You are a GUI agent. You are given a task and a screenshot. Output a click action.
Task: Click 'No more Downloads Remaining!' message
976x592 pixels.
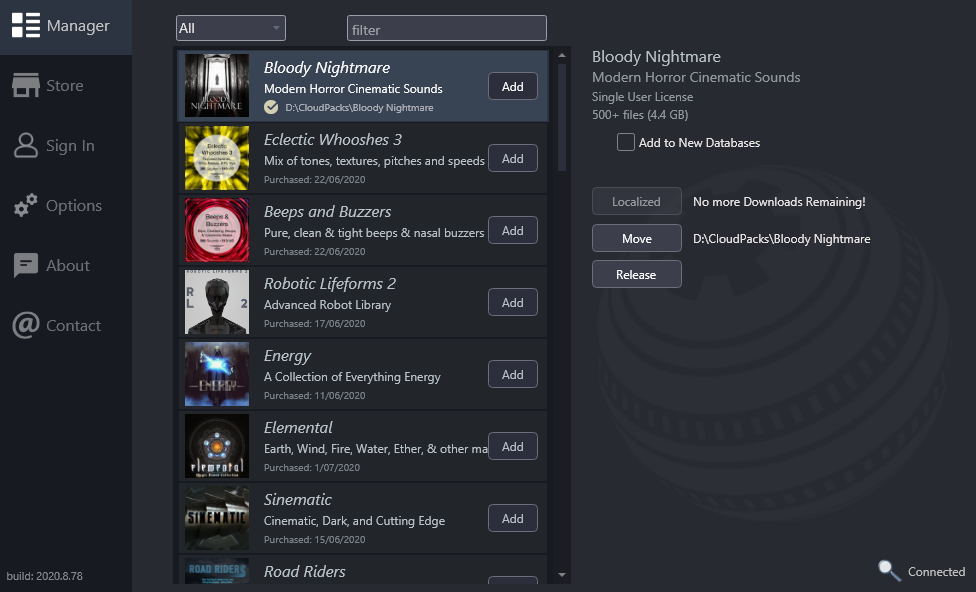pyautogui.click(x=779, y=202)
